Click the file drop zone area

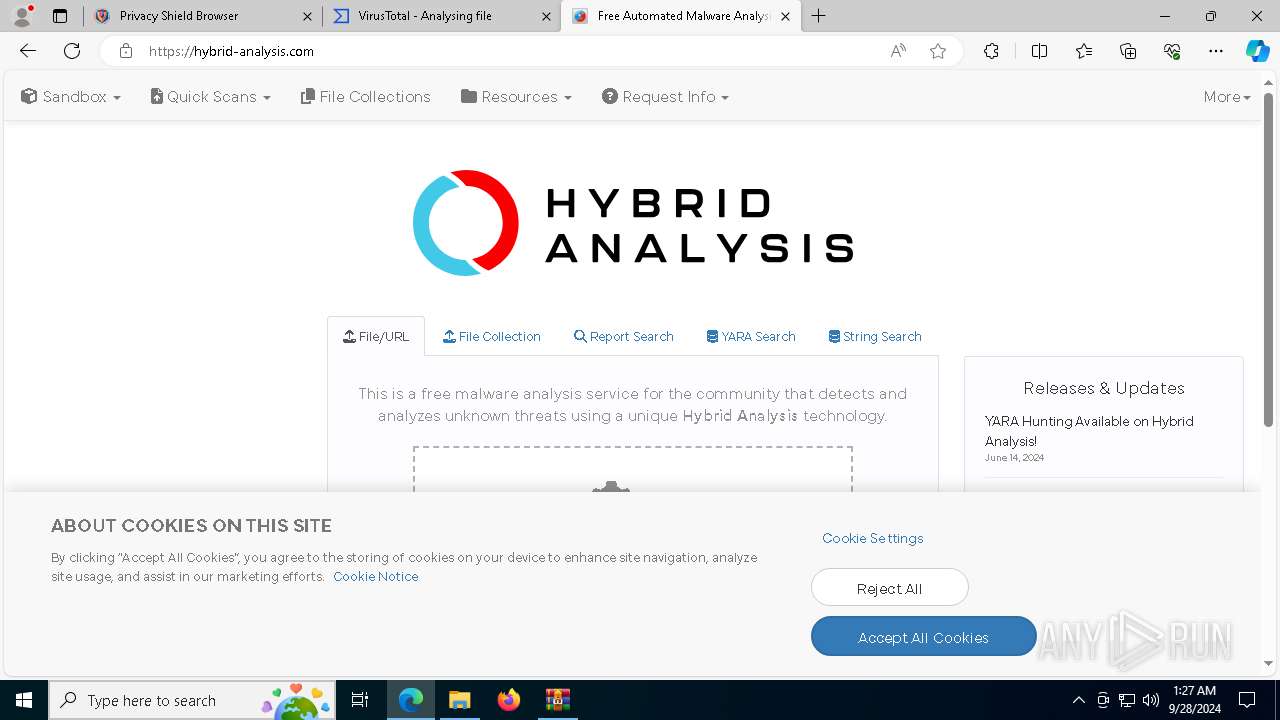pos(633,470)
